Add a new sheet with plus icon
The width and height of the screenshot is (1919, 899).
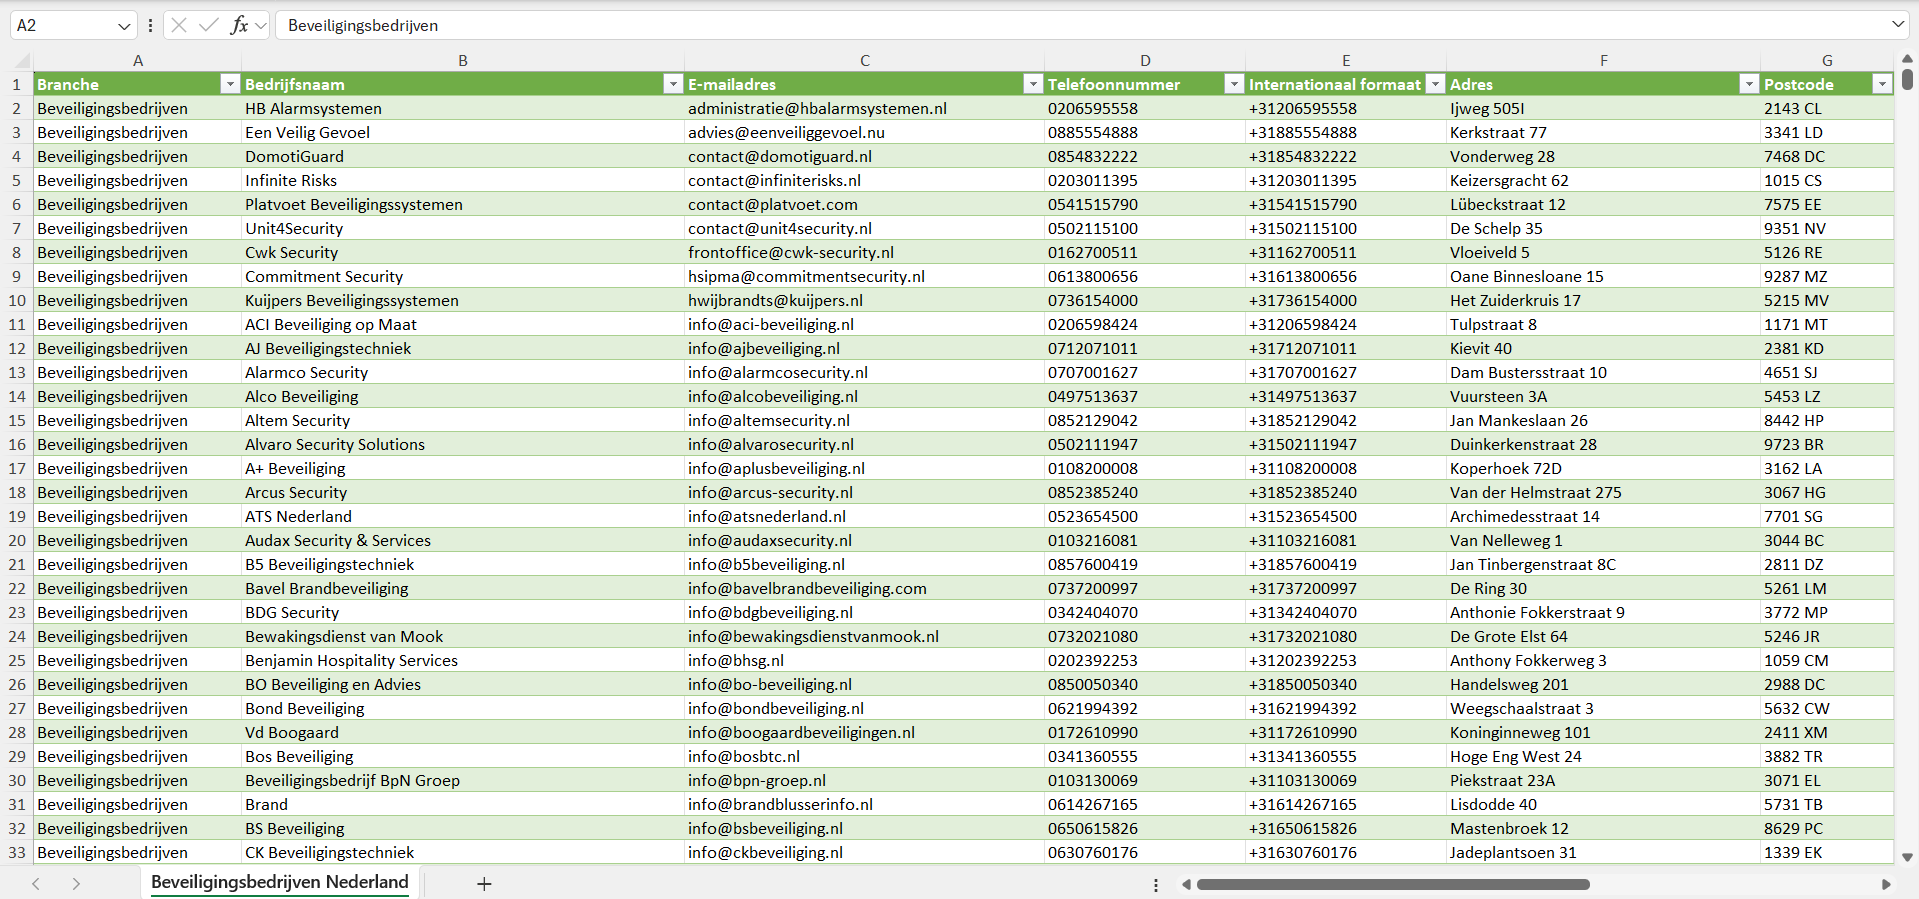[x=484, y=884]
